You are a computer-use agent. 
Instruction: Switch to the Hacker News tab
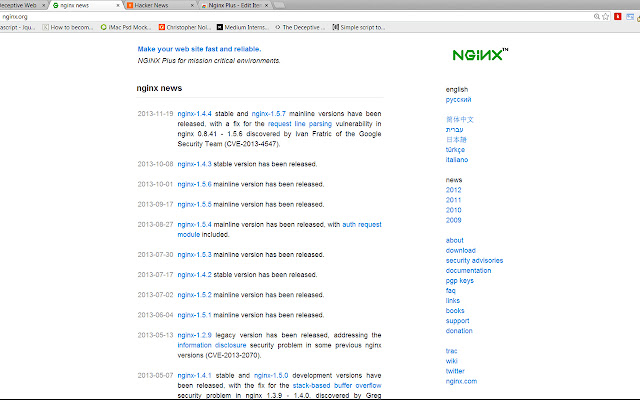159,5
